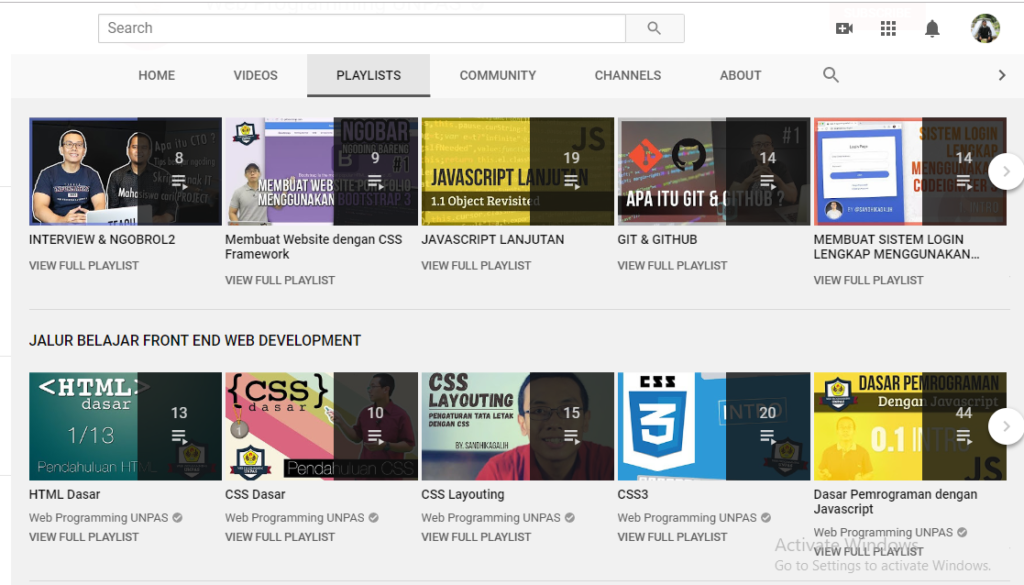Open the Apa Itu Git & GitHub thumbnail
The image size is (1024, 585).
tap(714, 171)
